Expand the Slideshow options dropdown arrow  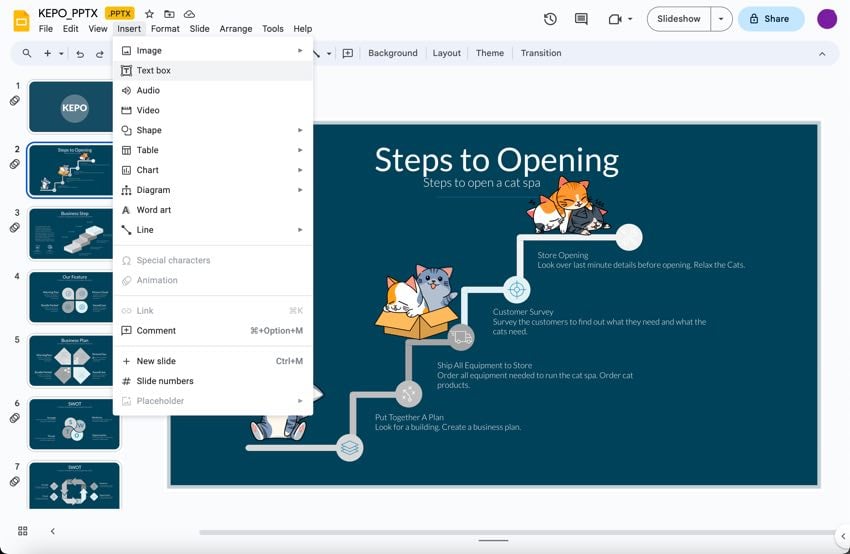[x=720, y=19]
